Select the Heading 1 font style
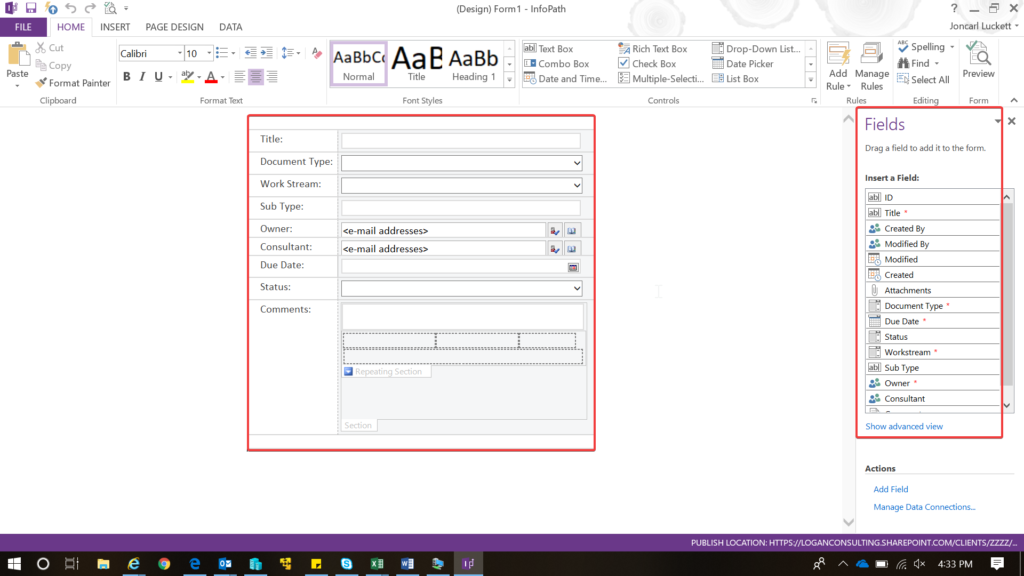The image size is (1024, 576). click(x=473, y=64)
